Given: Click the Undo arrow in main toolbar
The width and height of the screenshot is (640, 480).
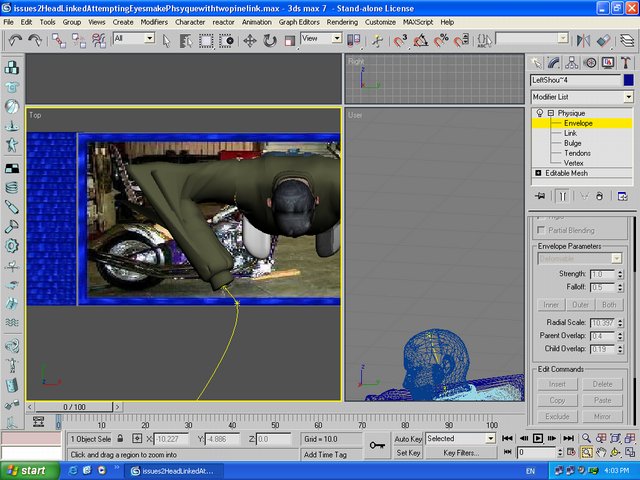Looking at the screenshot, I should point(13,40).
